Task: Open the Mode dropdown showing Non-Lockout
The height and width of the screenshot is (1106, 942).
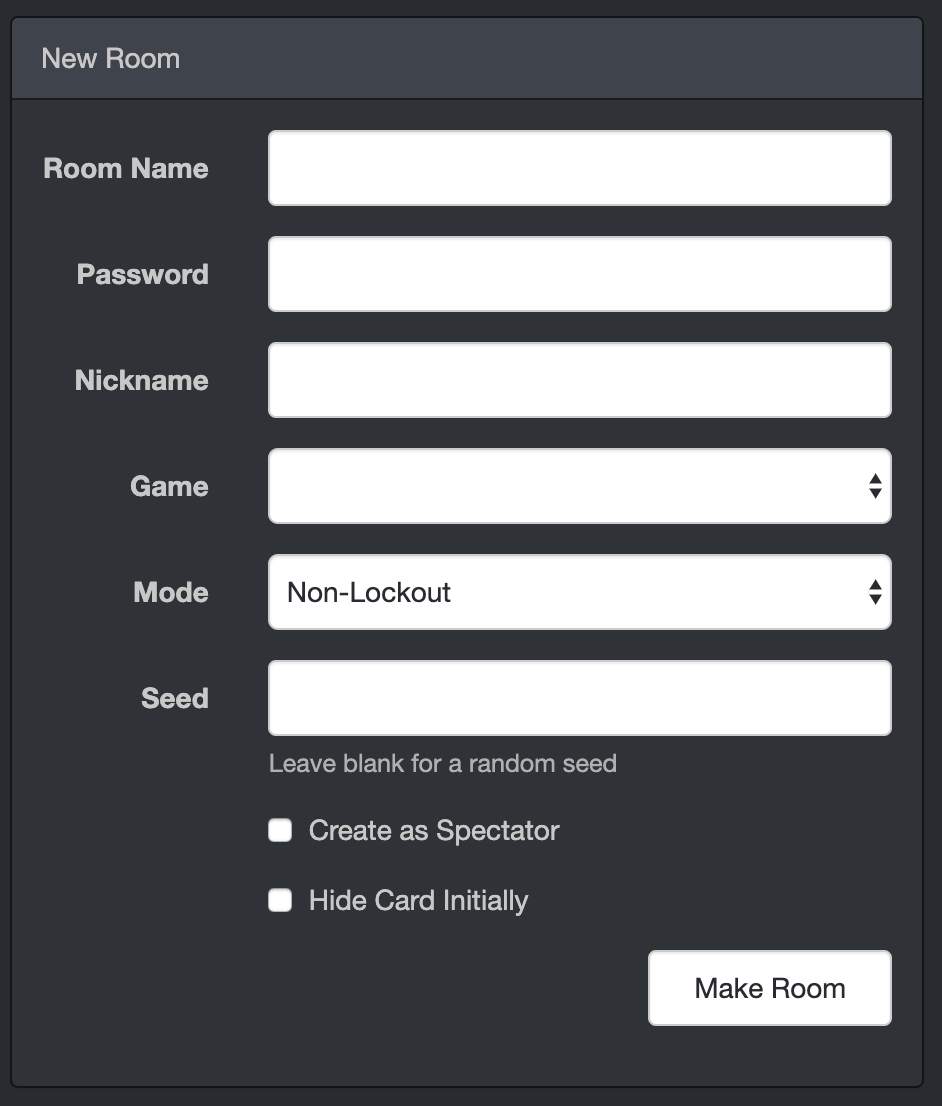Action: point(579,592)
